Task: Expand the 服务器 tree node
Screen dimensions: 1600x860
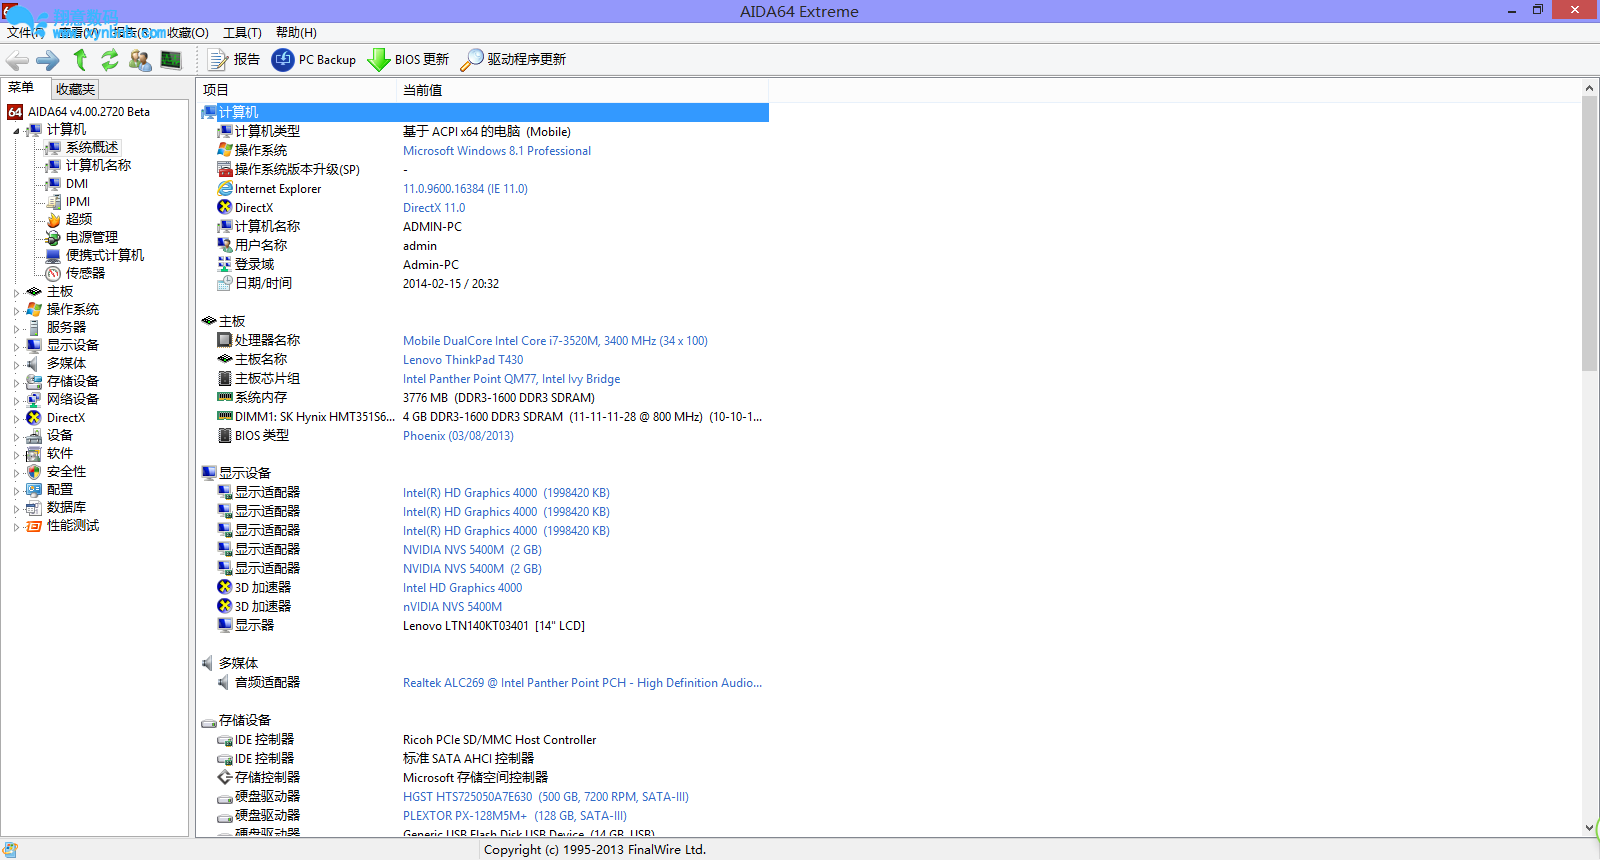Action: (16, 329)
